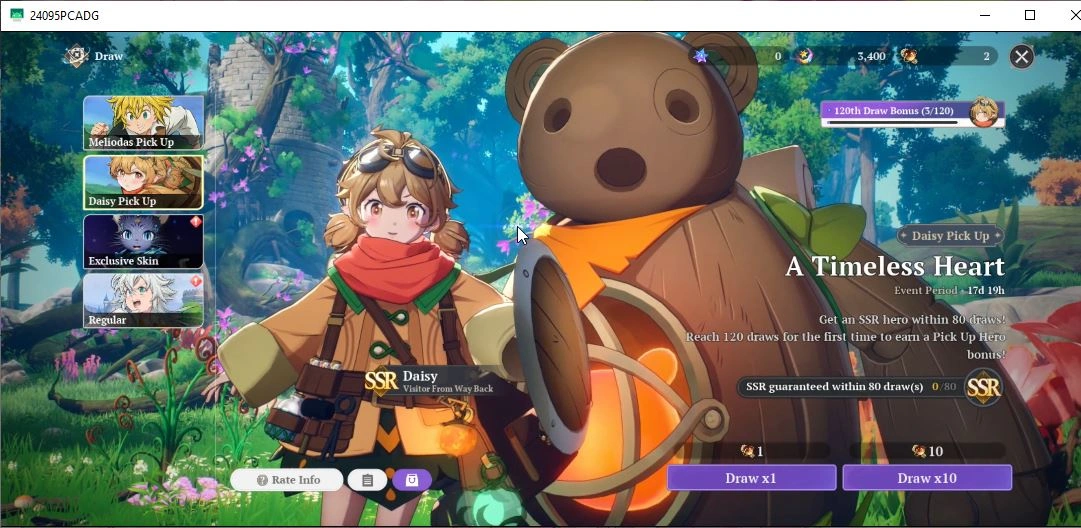This screenshot has width=1081, height=528.
Task: Click the 3,400 gem currency icon
Action: tap(803, 56)
